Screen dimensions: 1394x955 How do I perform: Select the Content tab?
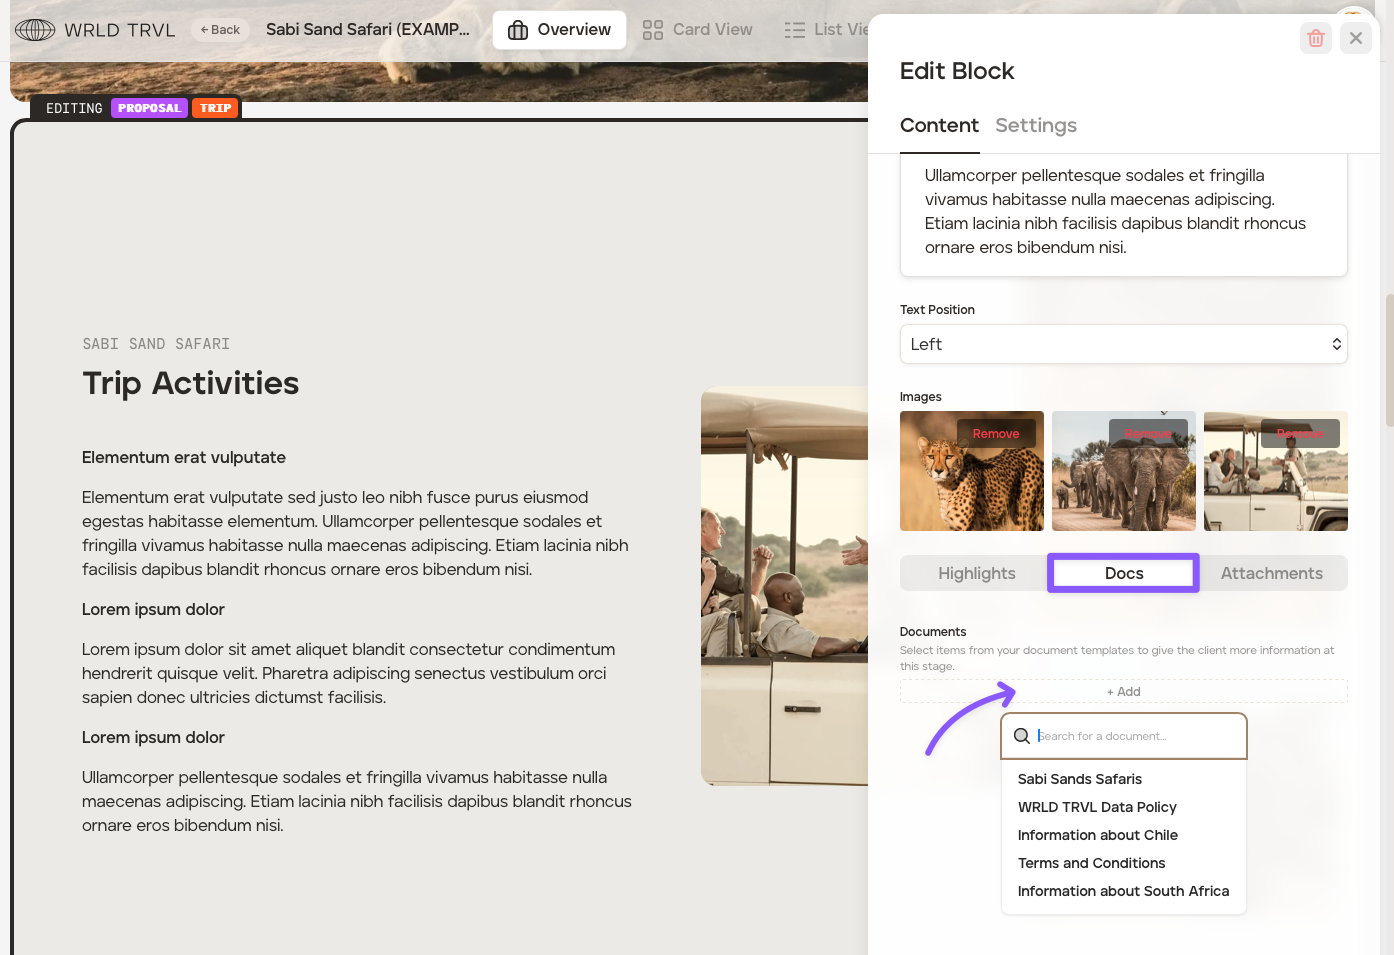click(x=939, y=125)
